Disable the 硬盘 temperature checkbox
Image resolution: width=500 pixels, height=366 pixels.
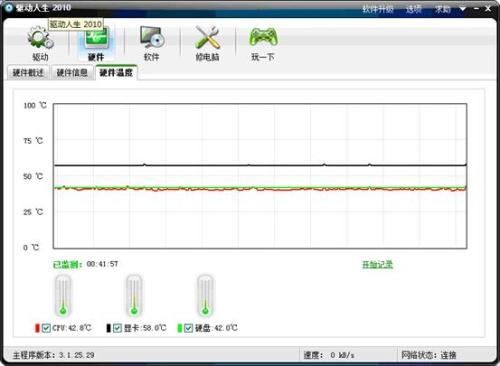pos(189,328)
